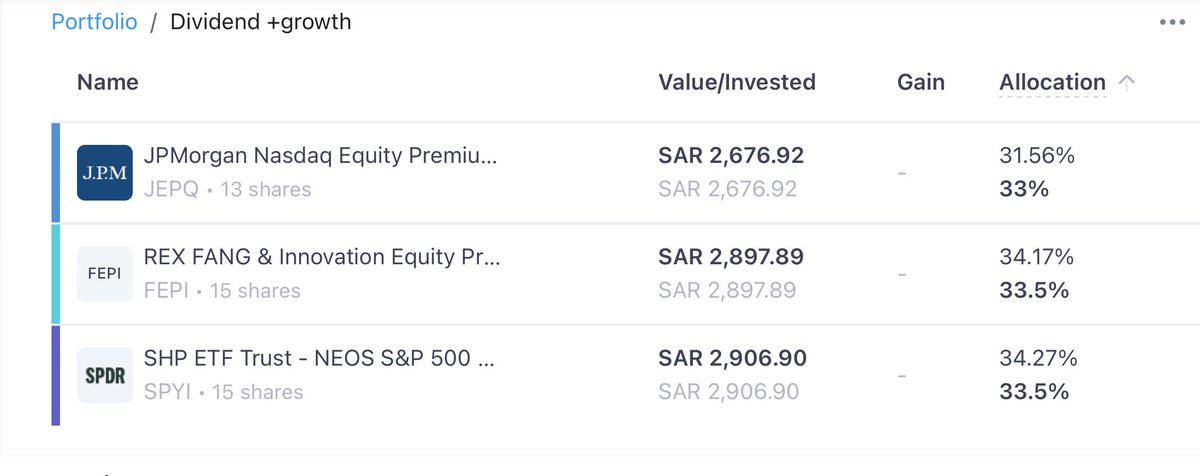
Task: Select the Dividend +growth breadcrumb title
Action: click(261, 22)
